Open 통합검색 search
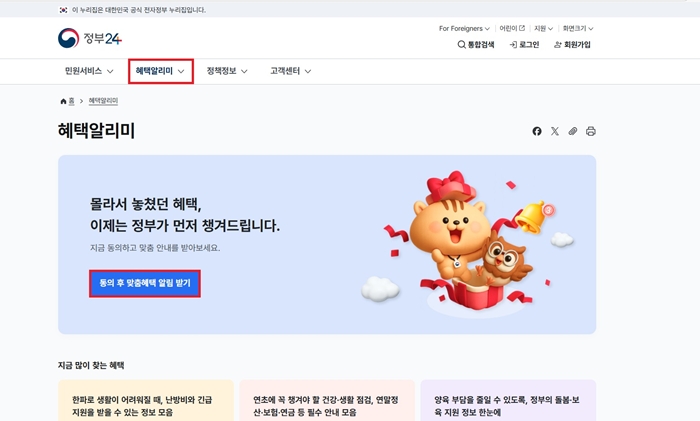700x421 pixels. coord(476,45)
